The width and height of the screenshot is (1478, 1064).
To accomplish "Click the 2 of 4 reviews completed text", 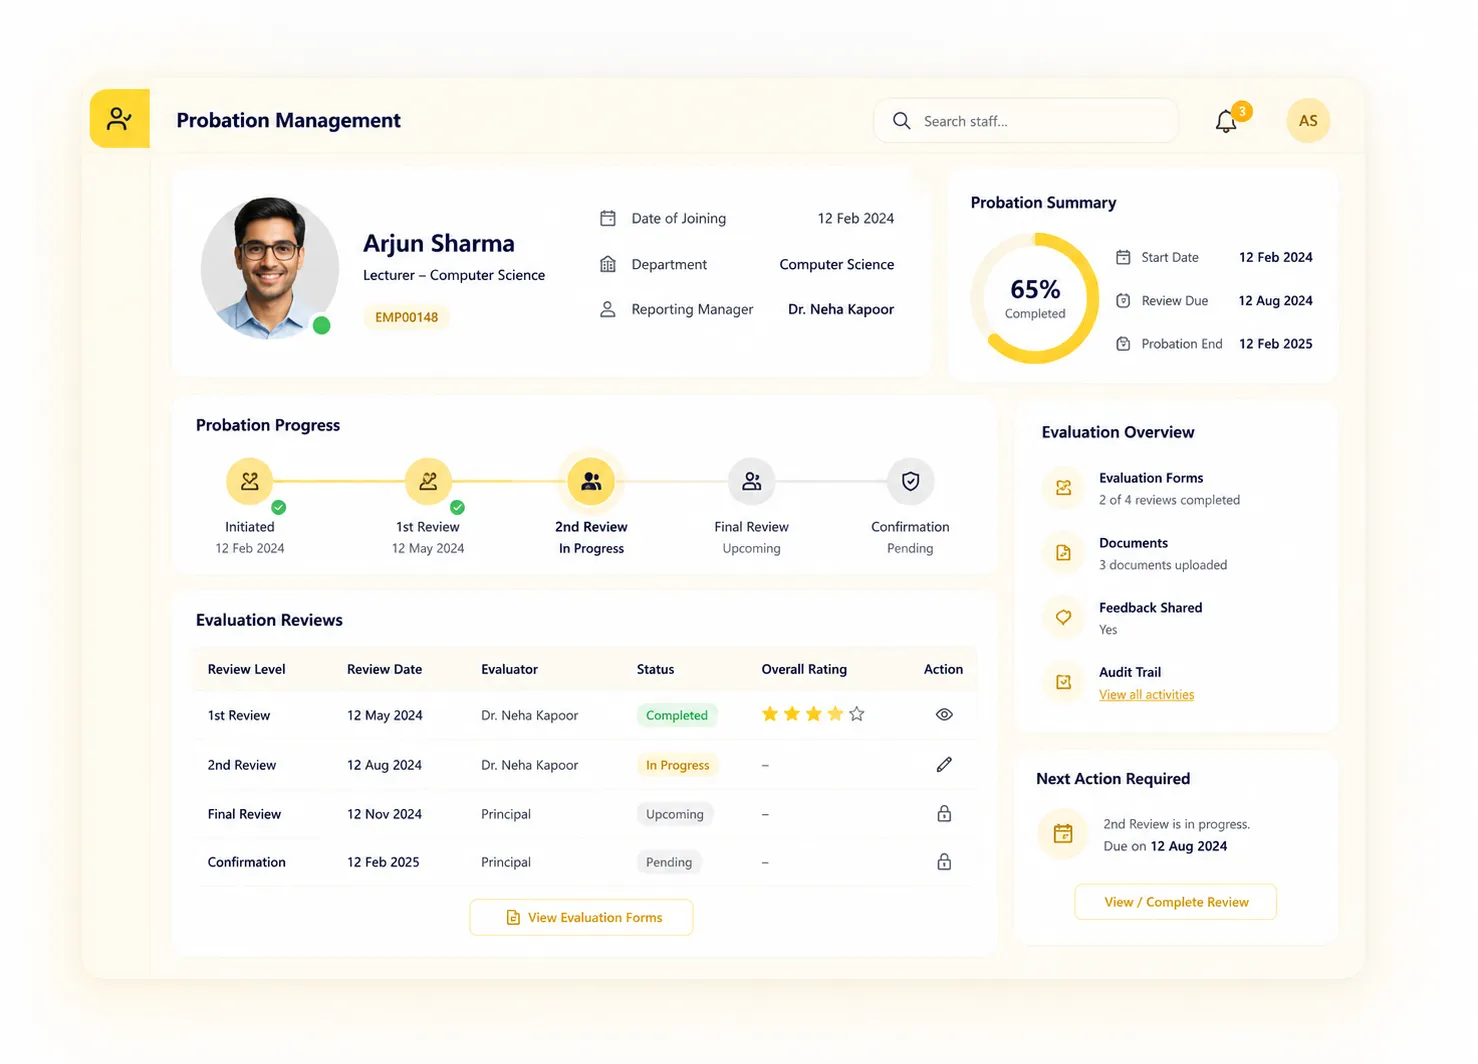I will [1169, 500].
